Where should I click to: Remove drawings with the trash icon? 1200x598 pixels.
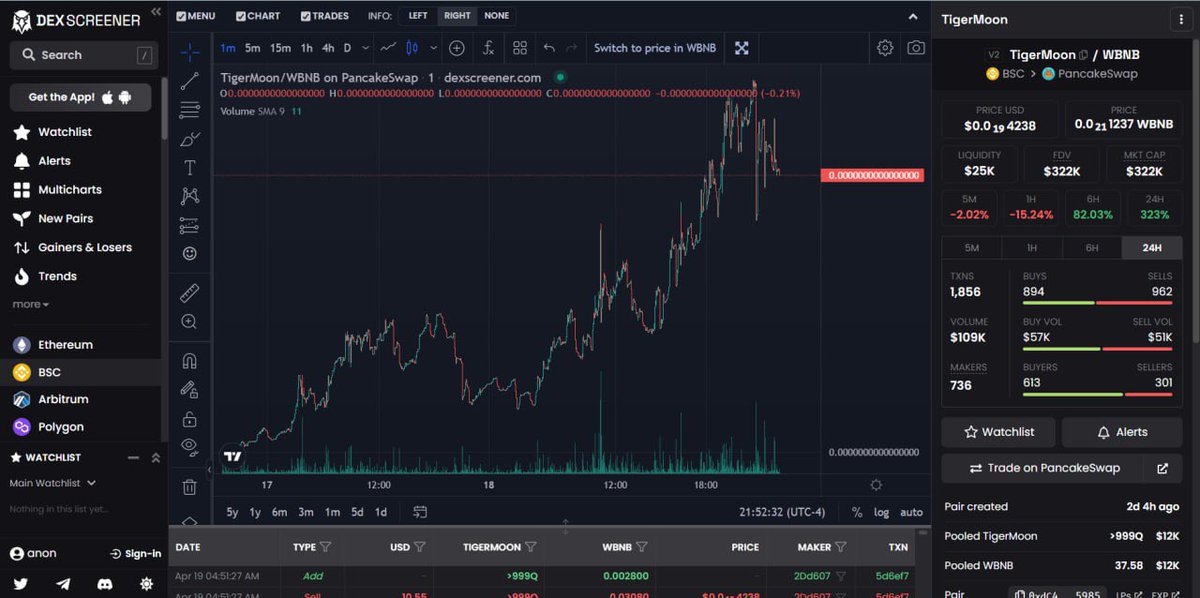click(190, 487)
